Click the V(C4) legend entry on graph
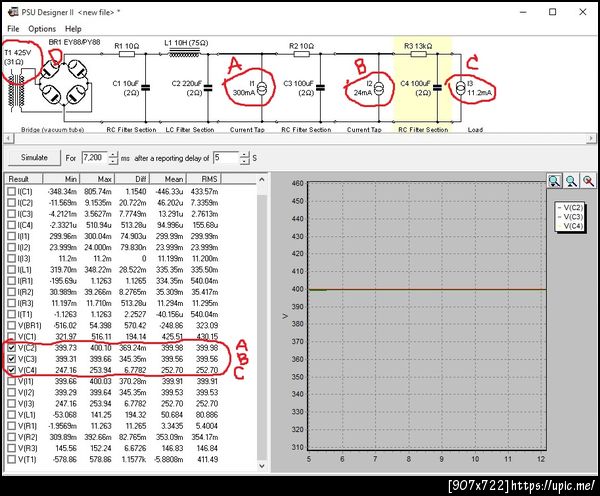The height and width of the screenshot is (496, 600). [x=570, y=226]
